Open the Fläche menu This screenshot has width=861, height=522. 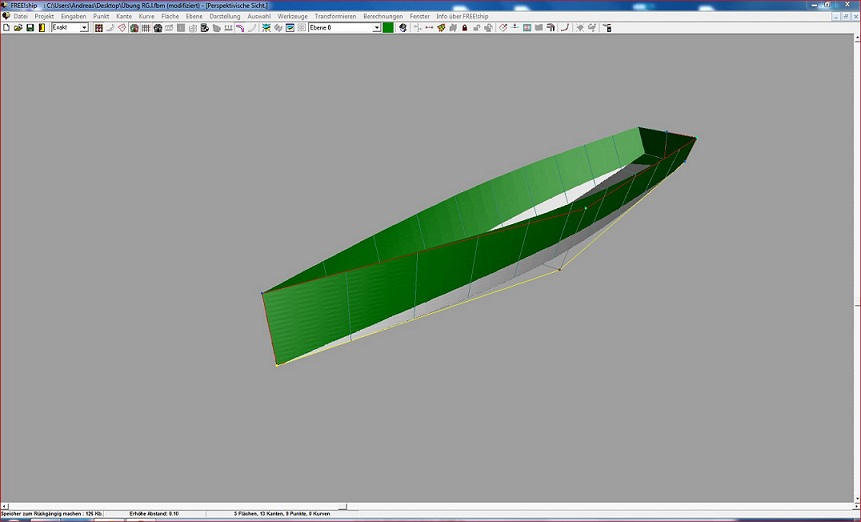(170, 17)
